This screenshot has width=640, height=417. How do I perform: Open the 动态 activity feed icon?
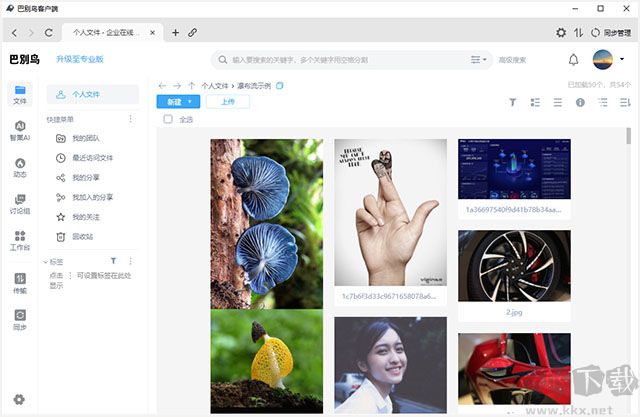[x=20, y=167]
